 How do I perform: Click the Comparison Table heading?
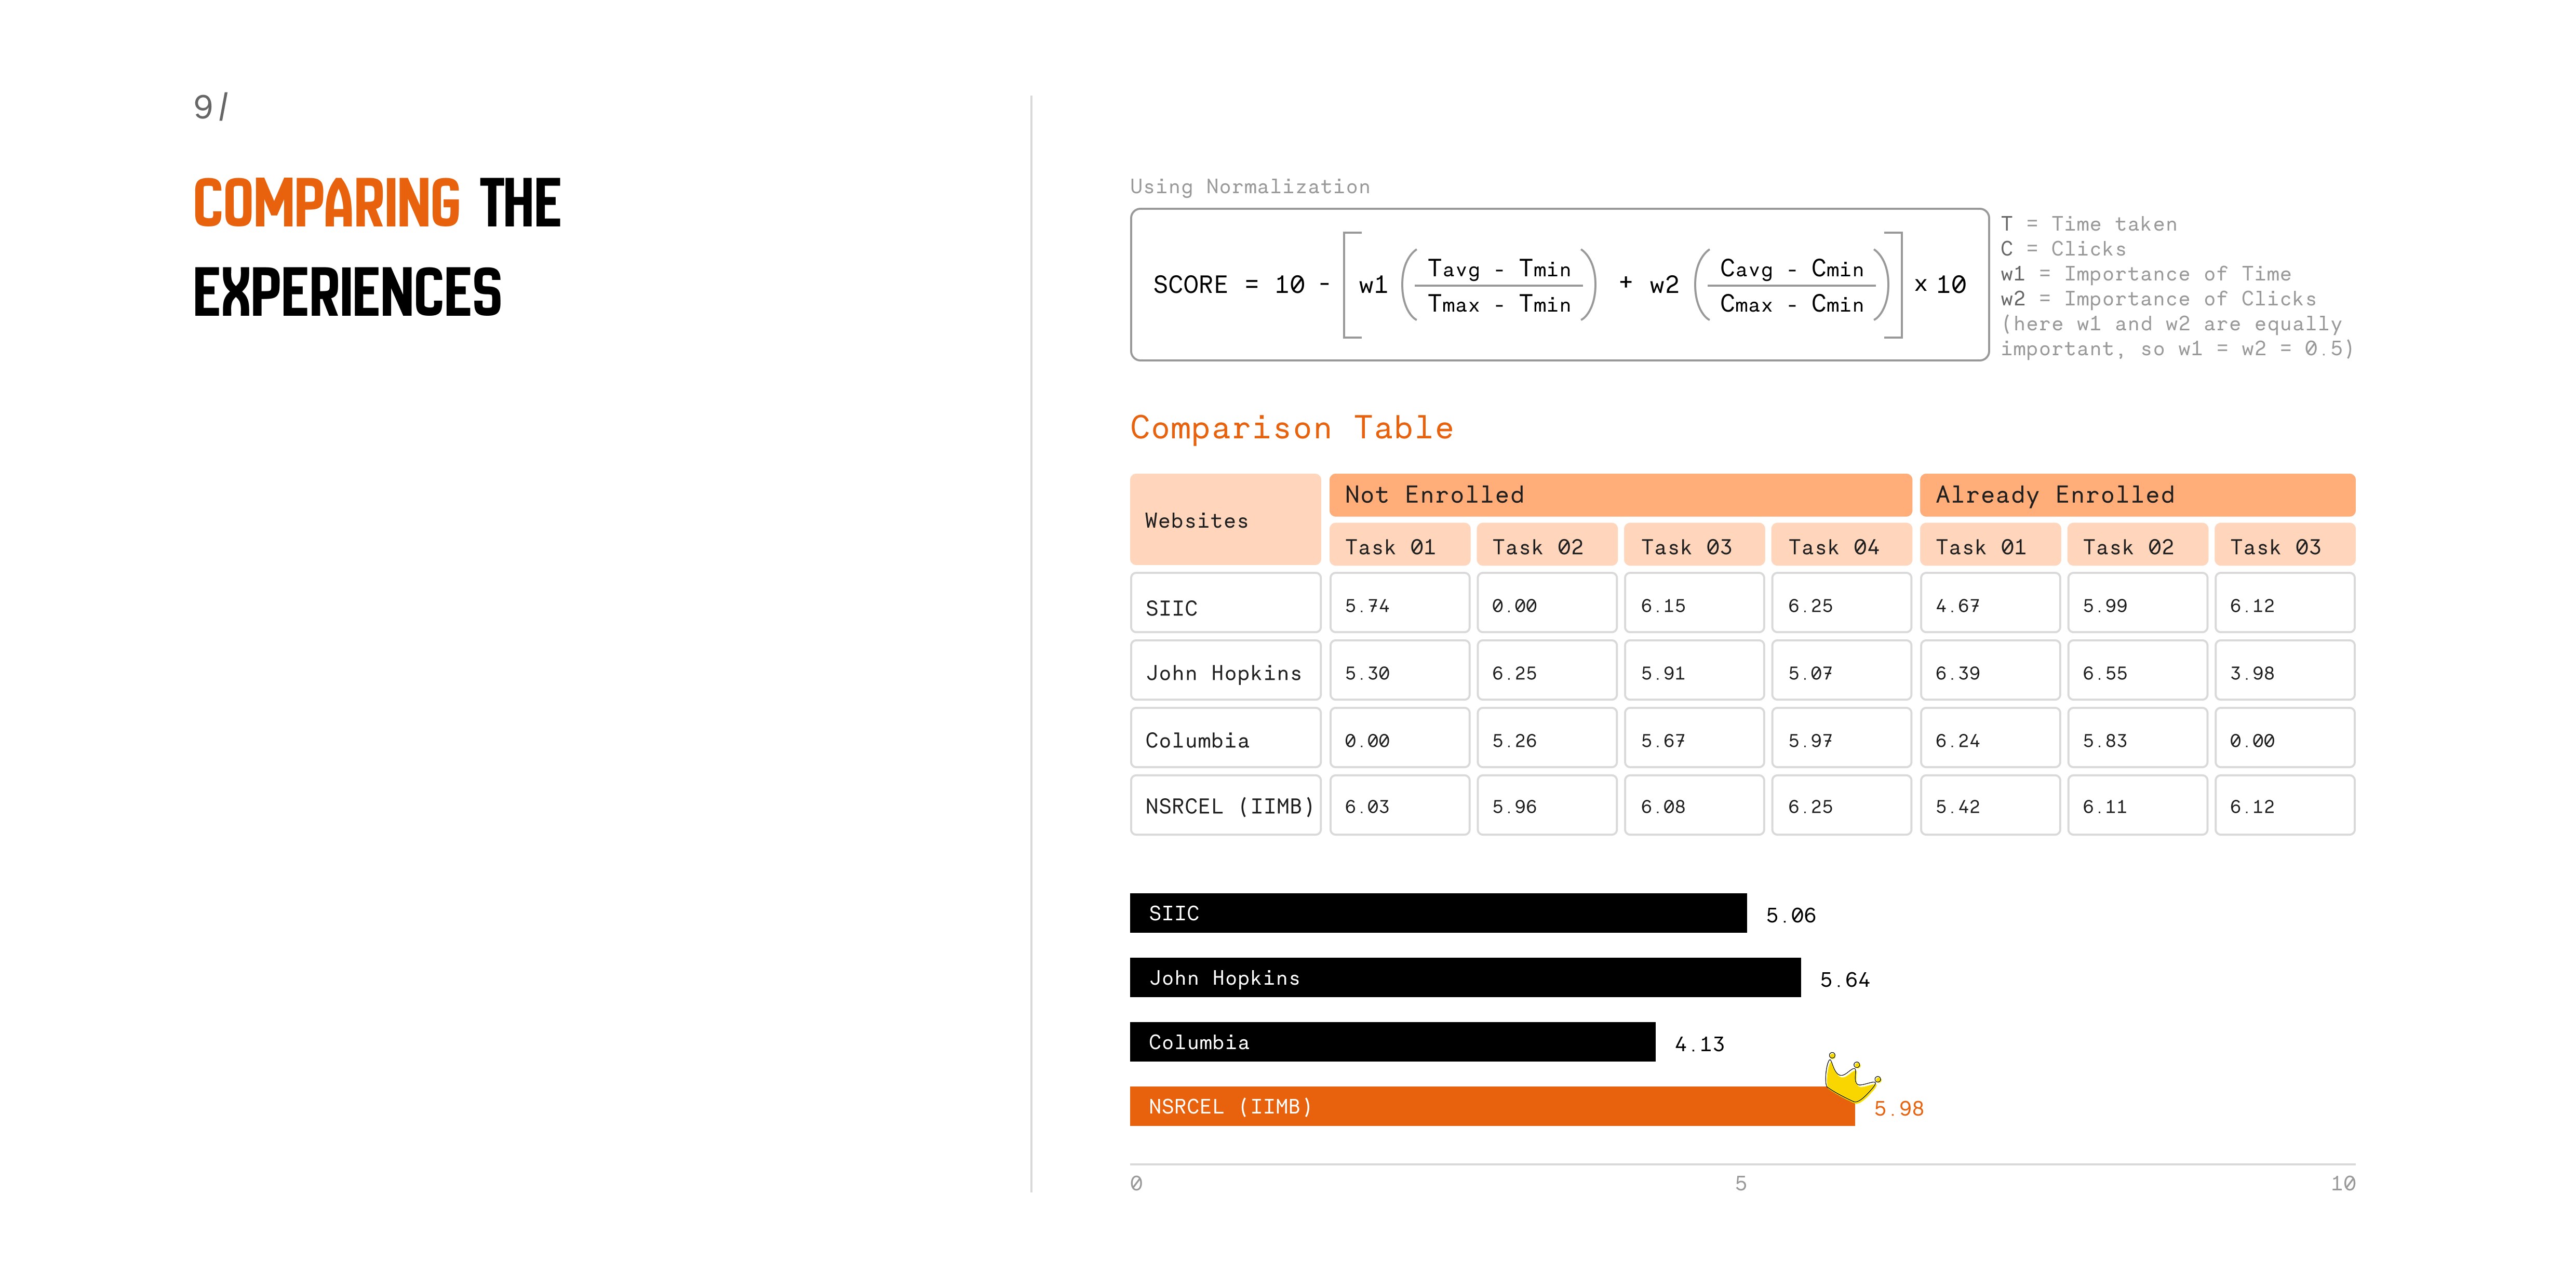point(1291,428)
